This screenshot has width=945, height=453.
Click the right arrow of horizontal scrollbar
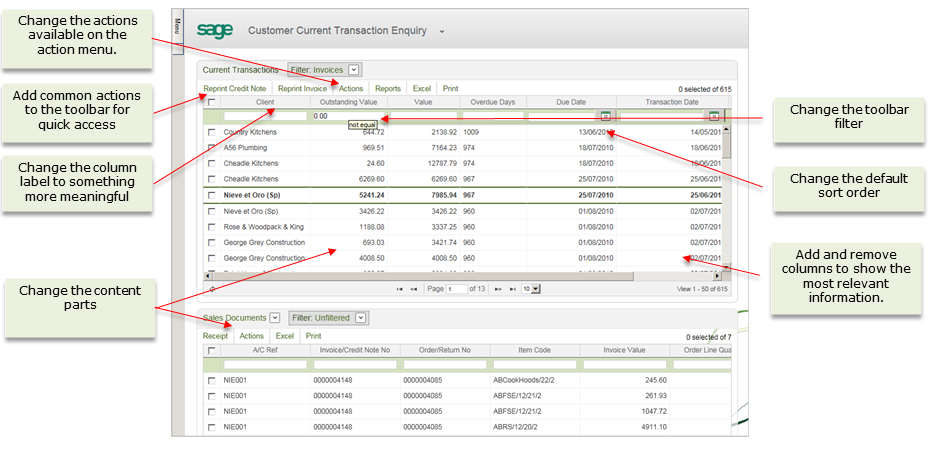click(x=717, y=276)
